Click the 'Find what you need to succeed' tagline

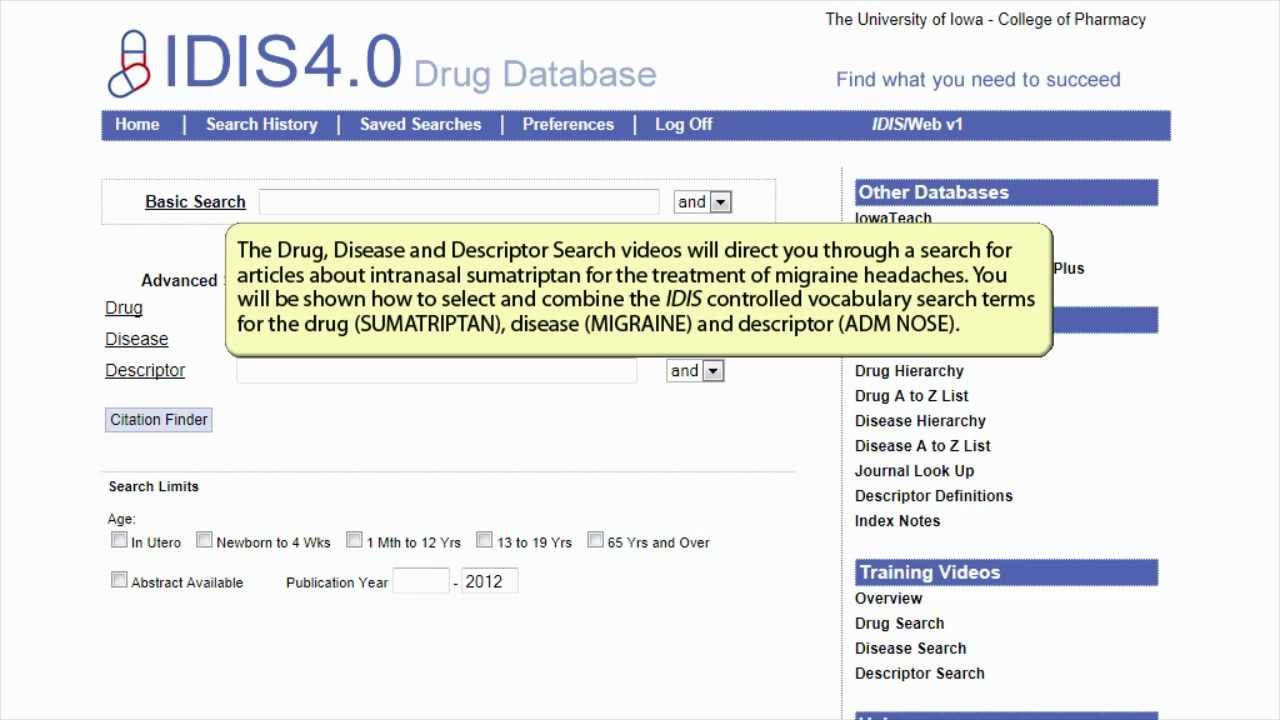point(978,80)
